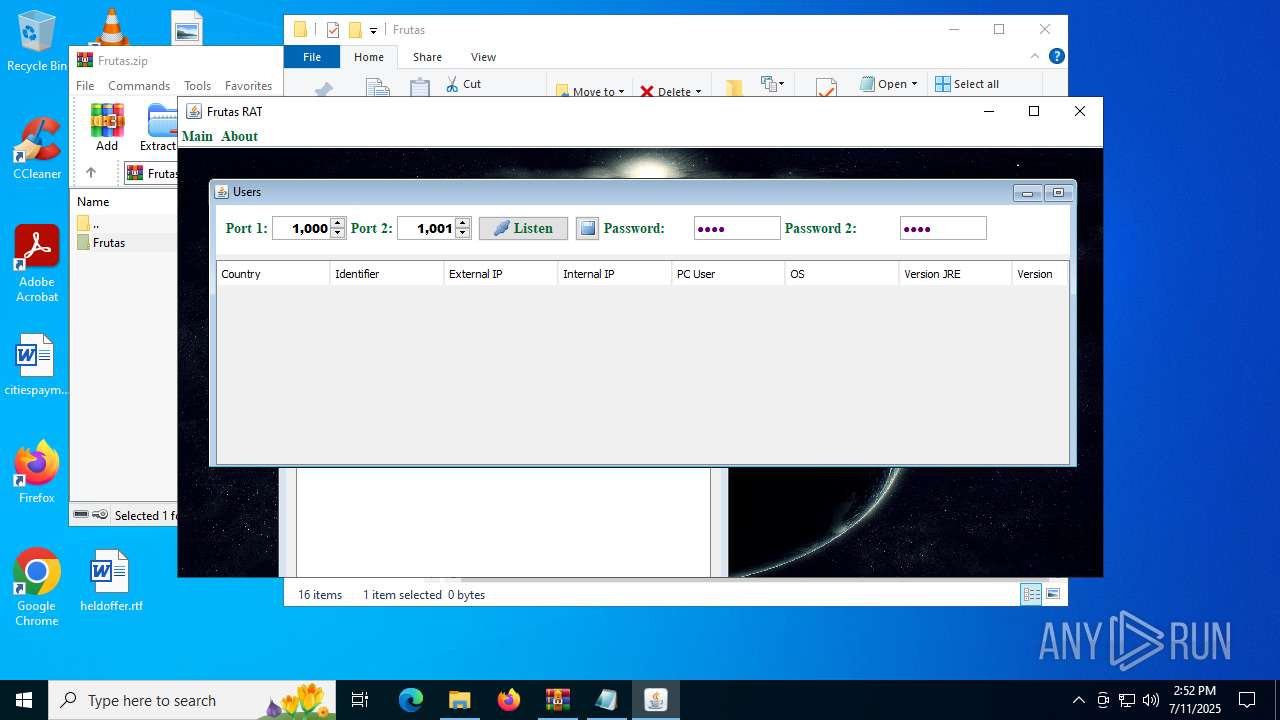
Task: Open the volume control in system tray
Action: [1151, 700]
